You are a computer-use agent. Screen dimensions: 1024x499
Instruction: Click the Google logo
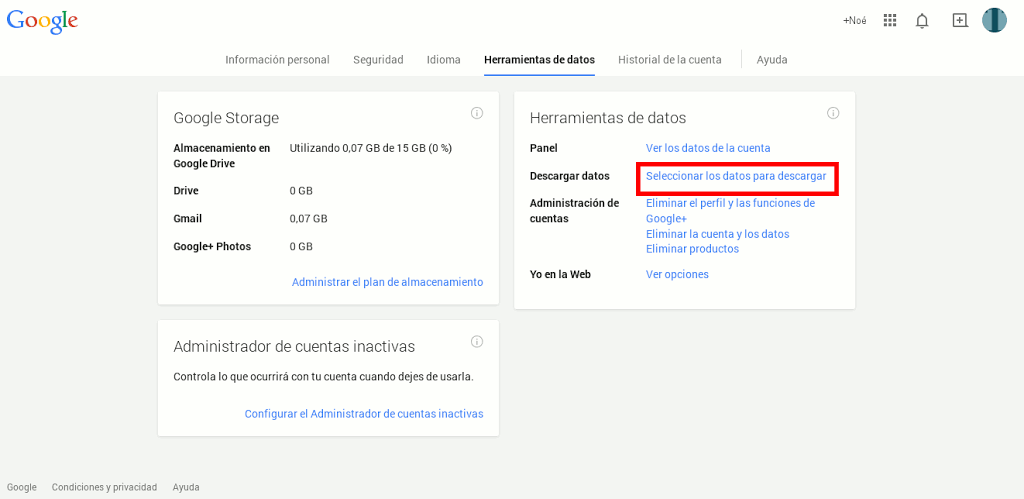42,21
